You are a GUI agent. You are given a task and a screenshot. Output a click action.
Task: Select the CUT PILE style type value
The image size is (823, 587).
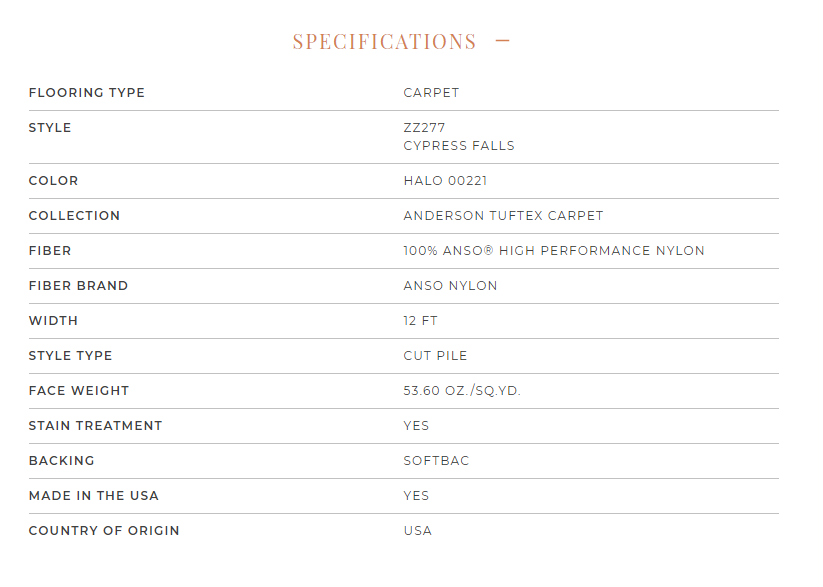click(x=435, y=355)
